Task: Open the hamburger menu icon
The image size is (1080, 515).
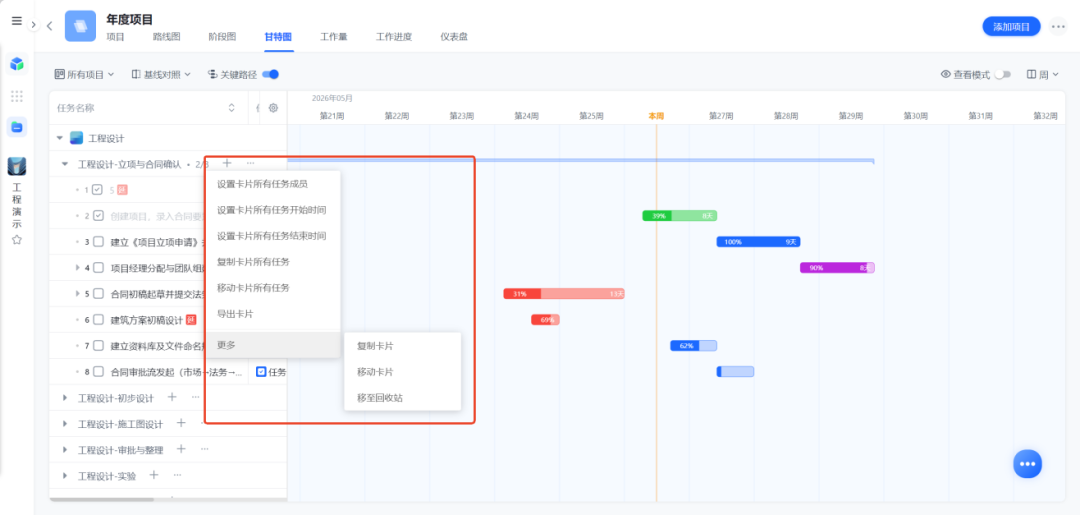Action: pos(17,21)
